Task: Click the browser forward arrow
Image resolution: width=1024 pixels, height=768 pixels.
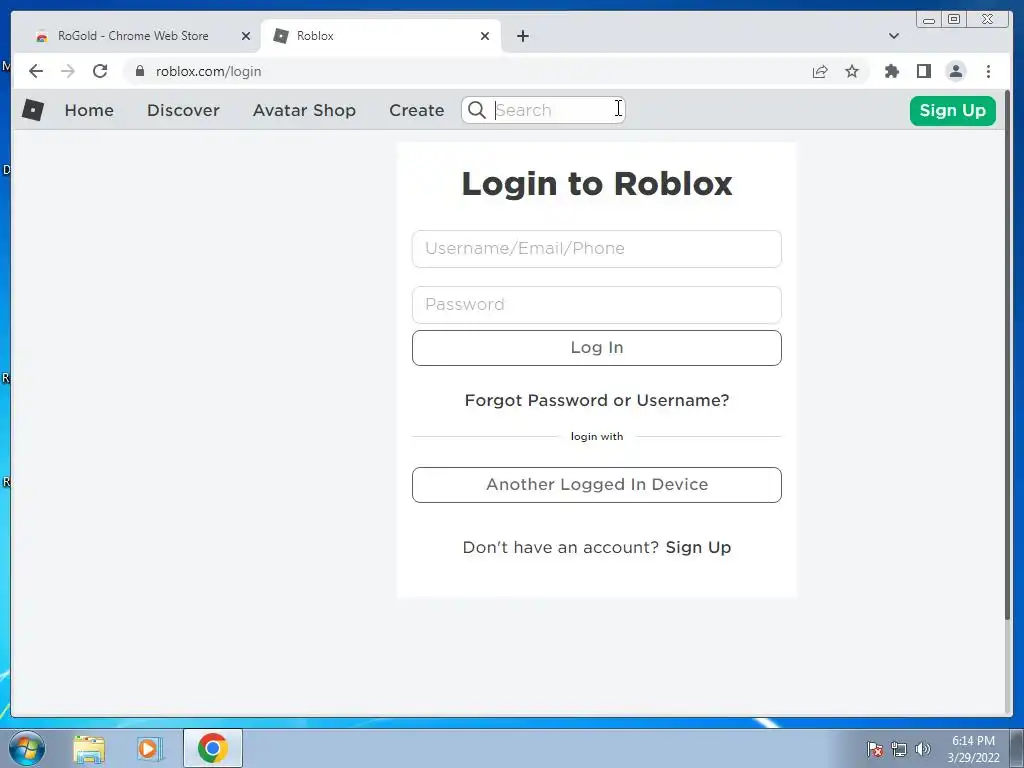Action: [x=68, y=71]
